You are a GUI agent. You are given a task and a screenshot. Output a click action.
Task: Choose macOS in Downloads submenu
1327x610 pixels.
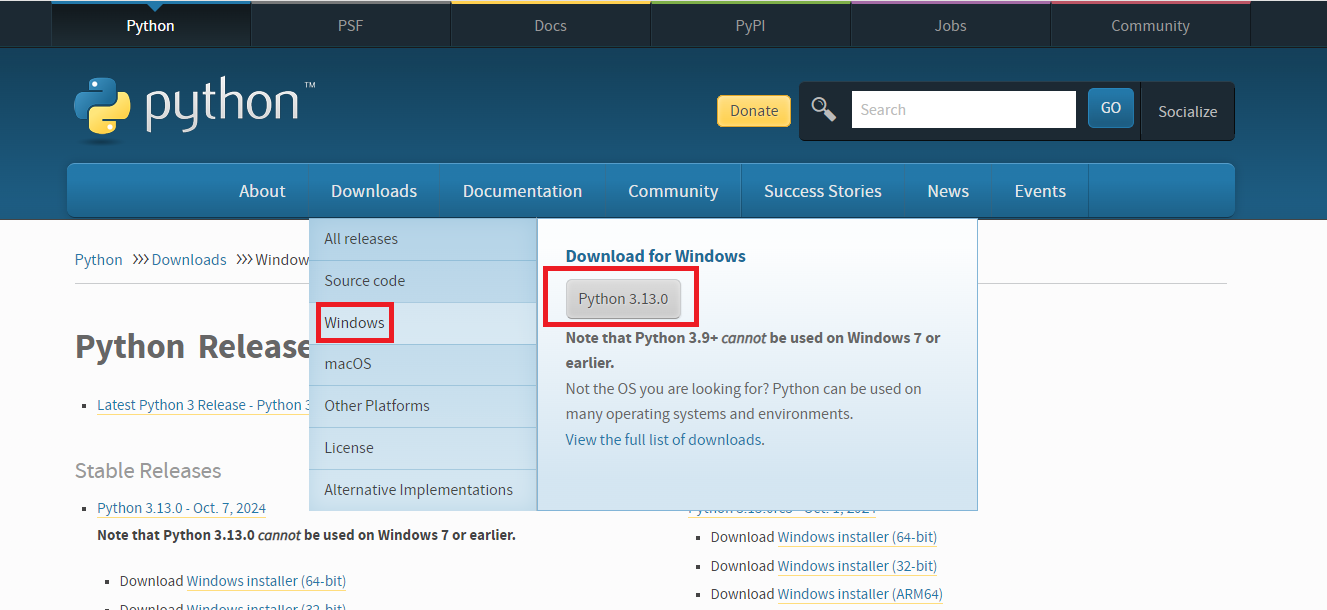tap(423, 364)
